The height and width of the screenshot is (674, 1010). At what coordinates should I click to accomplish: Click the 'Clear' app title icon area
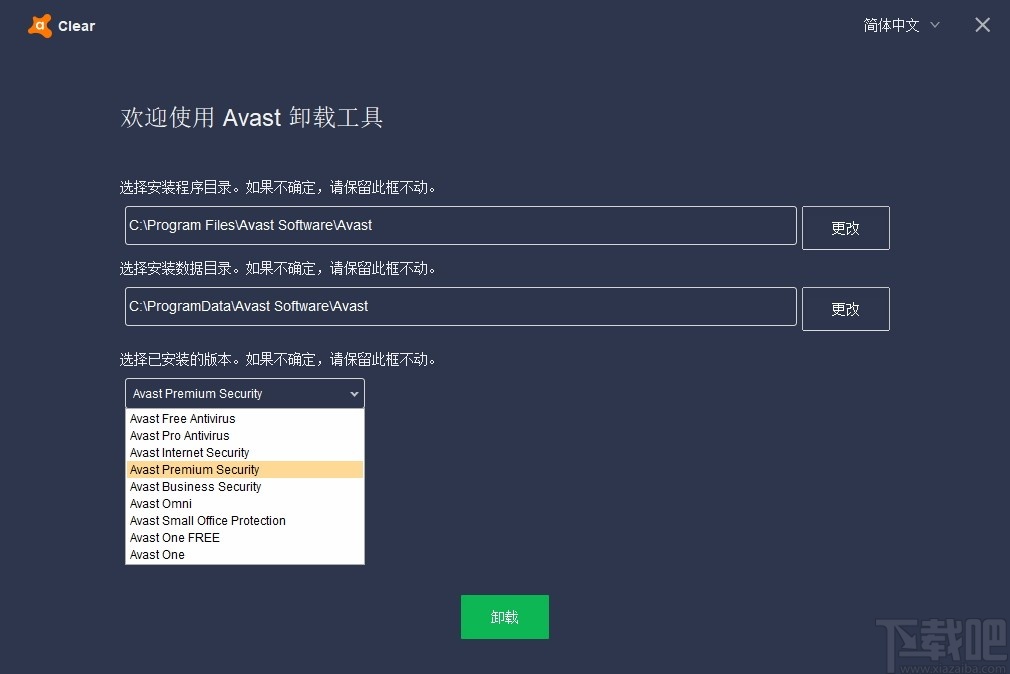(x=60, y=26)
